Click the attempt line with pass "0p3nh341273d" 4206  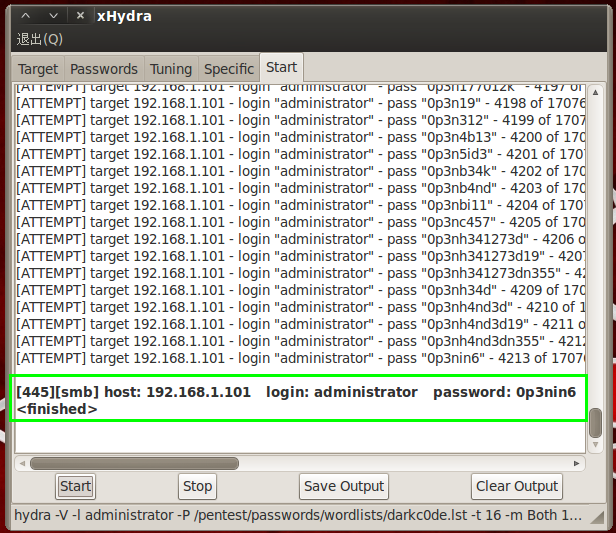[301, 239]
